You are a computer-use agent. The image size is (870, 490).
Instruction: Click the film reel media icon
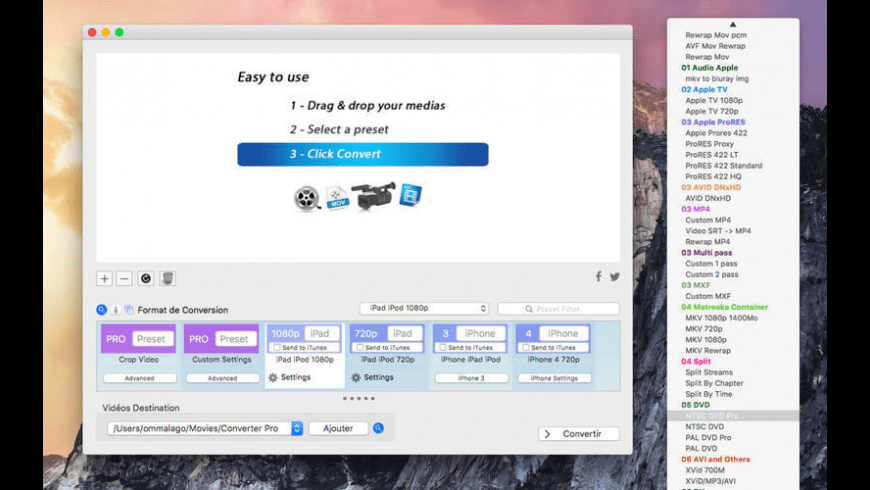pyautogui.click(x=307, y=198)
